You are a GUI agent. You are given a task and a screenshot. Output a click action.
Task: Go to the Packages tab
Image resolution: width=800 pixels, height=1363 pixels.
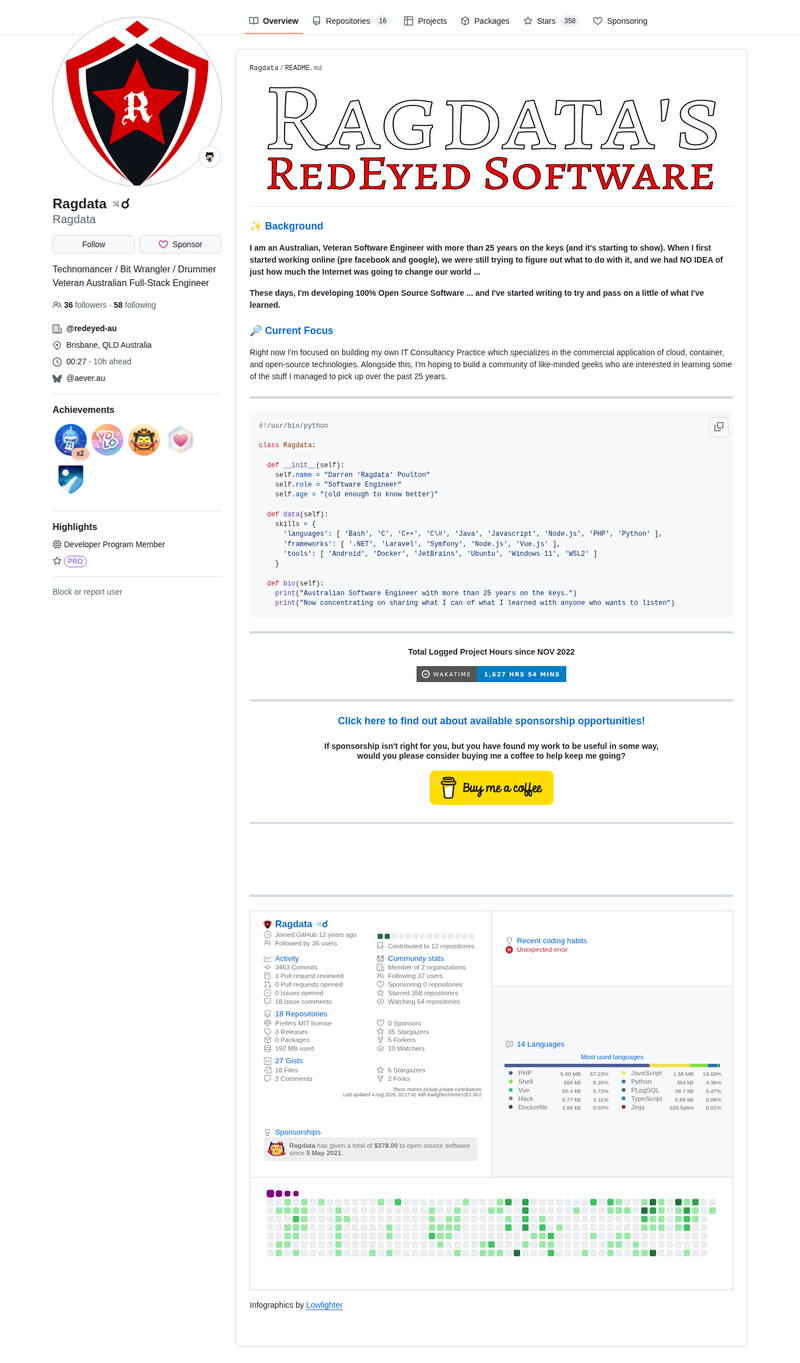(485, 20)
